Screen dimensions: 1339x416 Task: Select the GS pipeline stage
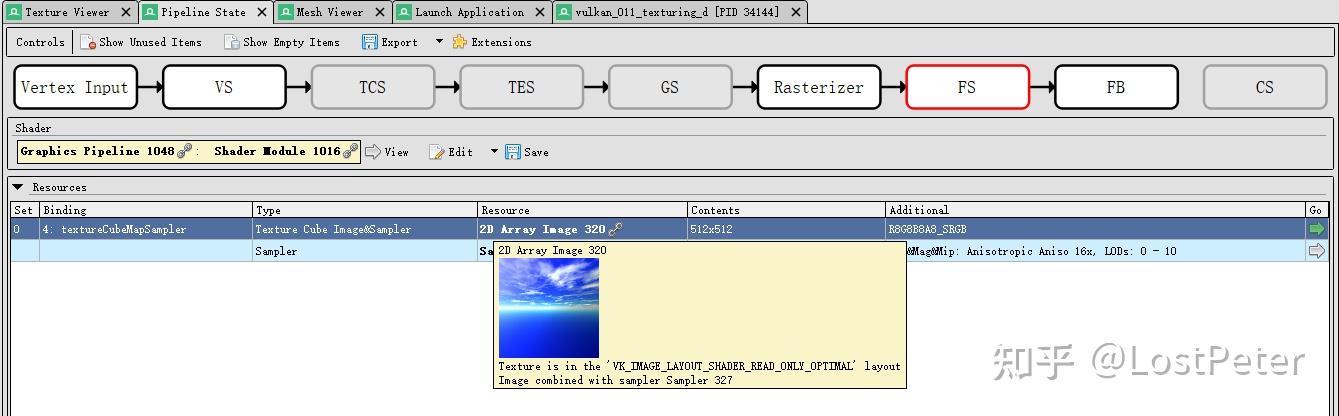tap(670, 87)
